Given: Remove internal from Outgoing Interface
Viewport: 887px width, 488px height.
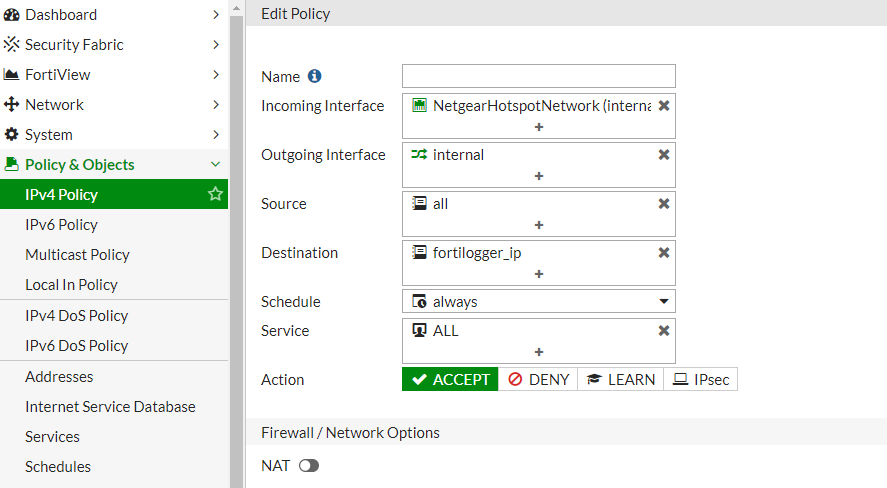Looking at the screenshot, I should tap(664, 155).
